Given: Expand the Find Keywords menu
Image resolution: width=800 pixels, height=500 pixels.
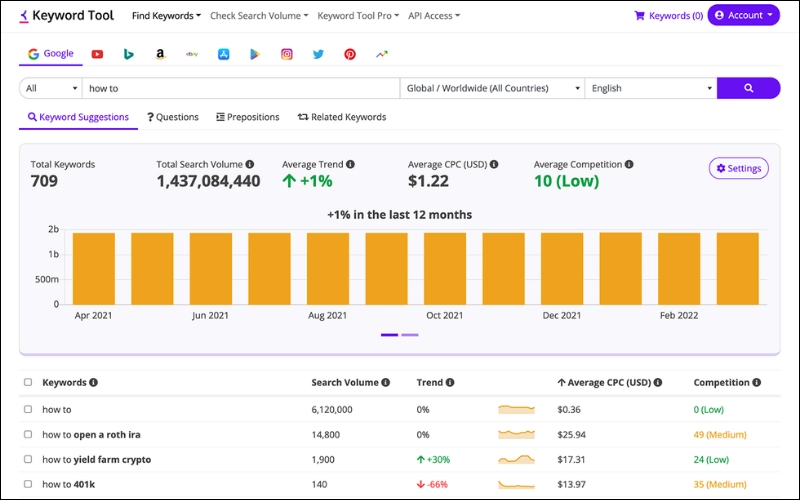Looking at the screenshot, I should [x=166, y=16].
